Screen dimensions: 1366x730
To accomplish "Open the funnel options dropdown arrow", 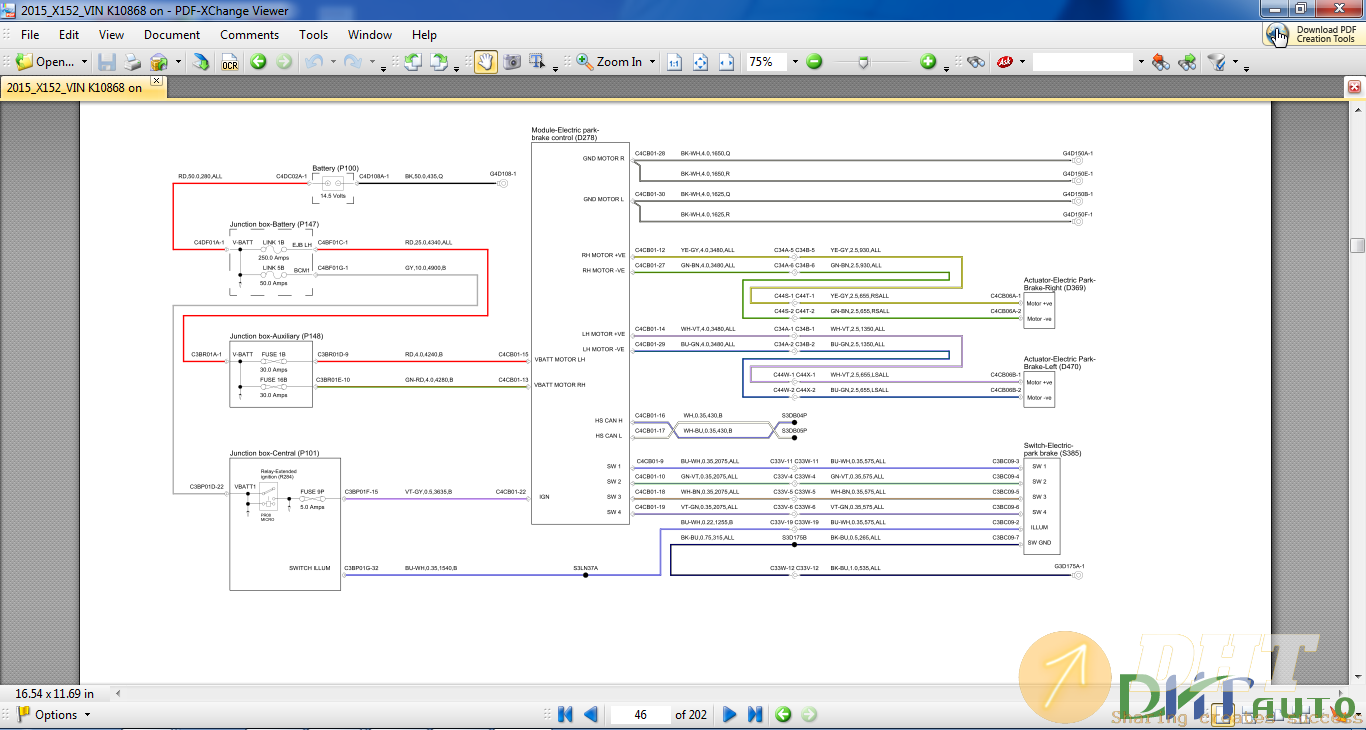I will pyautogui.click(x=1235, y=62).
